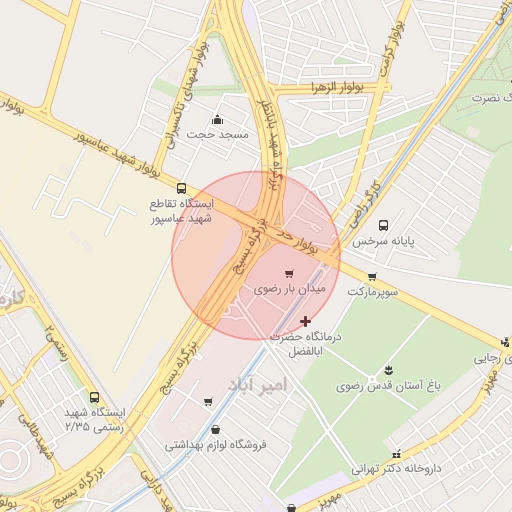Image resolution: width=512 pixels, height=512 pixels.
Task: Click the بولوار شهدای تاکسیرانی road label
Action: point(187,95)
